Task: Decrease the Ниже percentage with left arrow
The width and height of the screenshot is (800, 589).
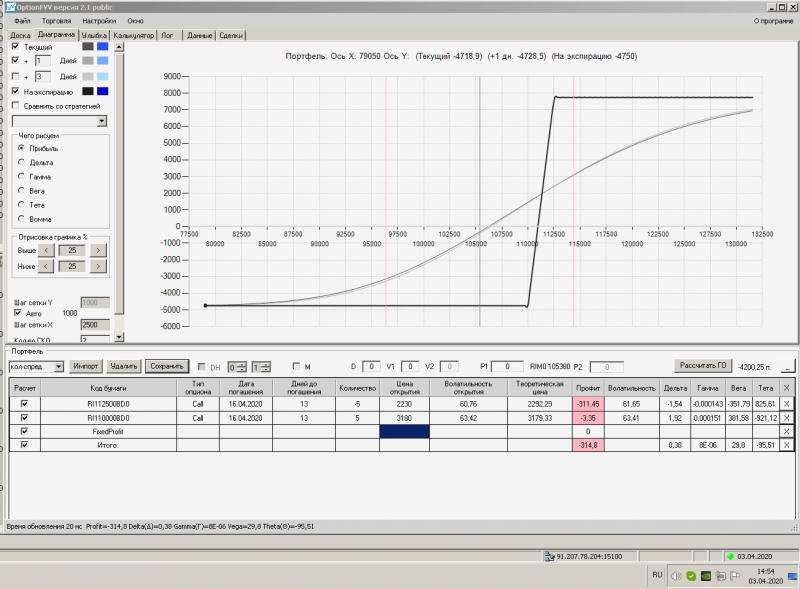Action: (46, 266)
